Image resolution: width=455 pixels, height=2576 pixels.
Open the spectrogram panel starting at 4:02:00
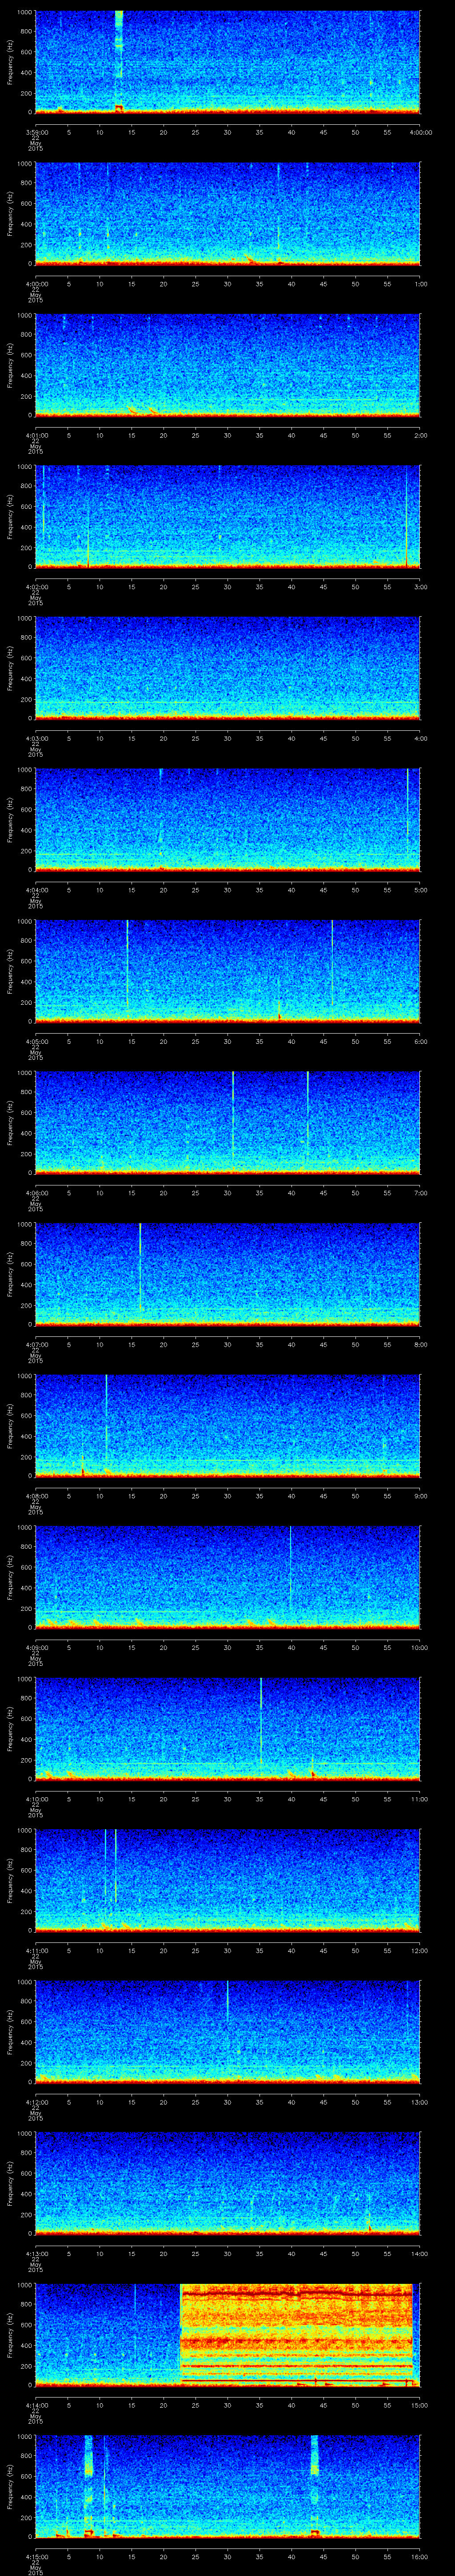(227, 516)
